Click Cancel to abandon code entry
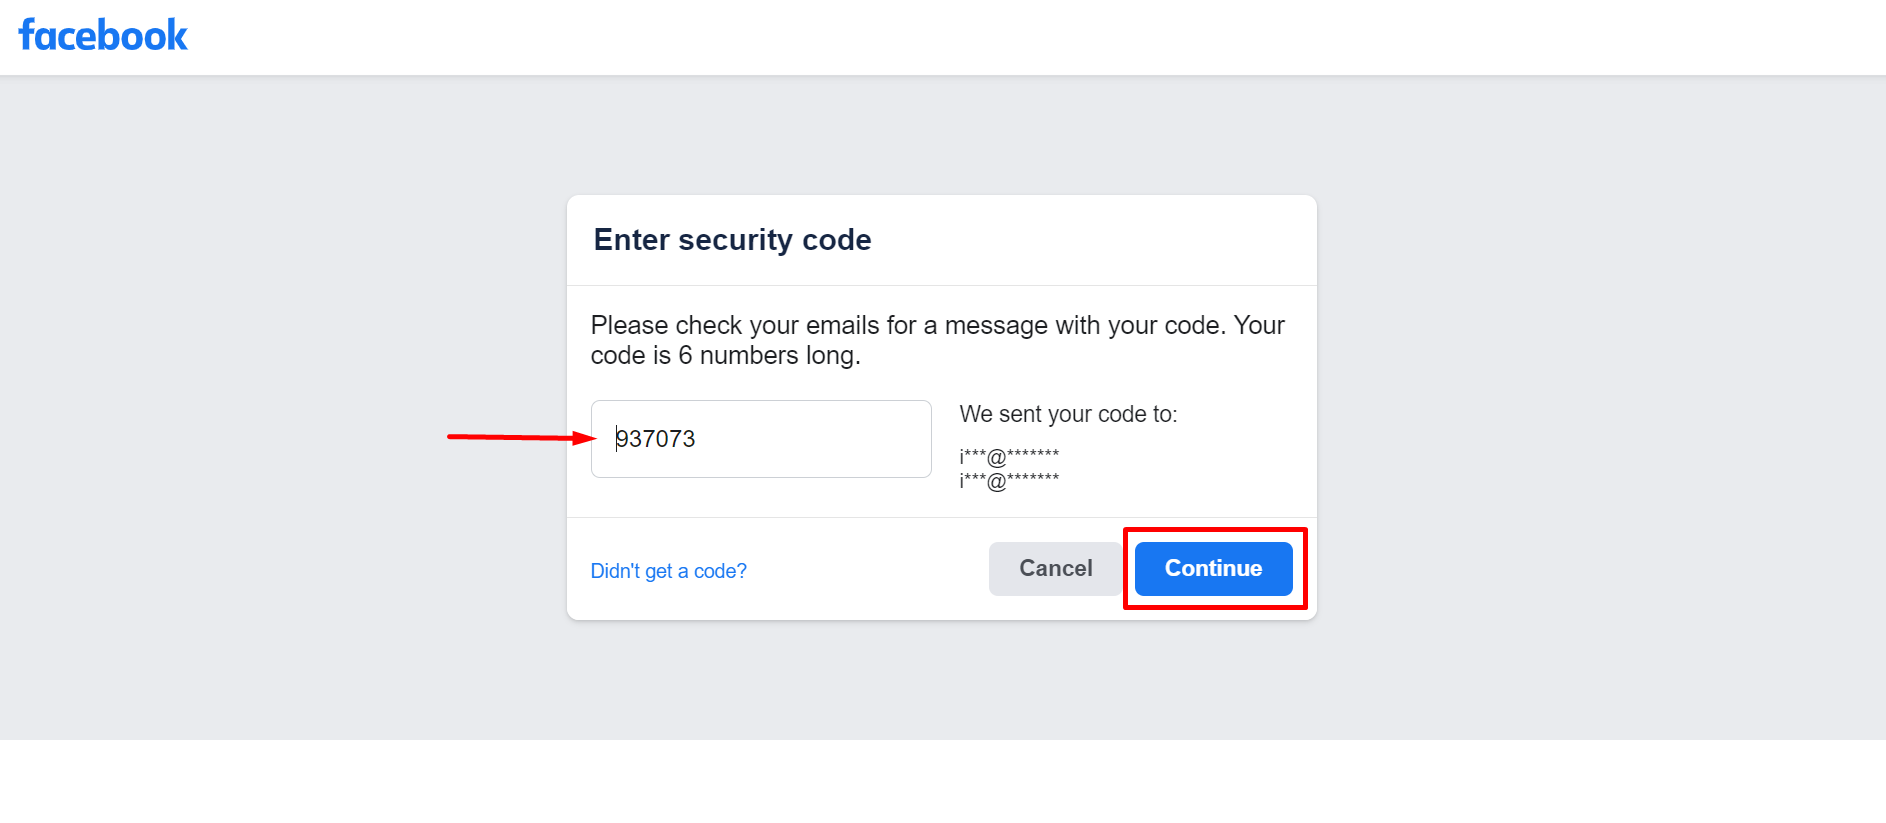Viewport: 1886px width, 823px height. pos(1055,568)
